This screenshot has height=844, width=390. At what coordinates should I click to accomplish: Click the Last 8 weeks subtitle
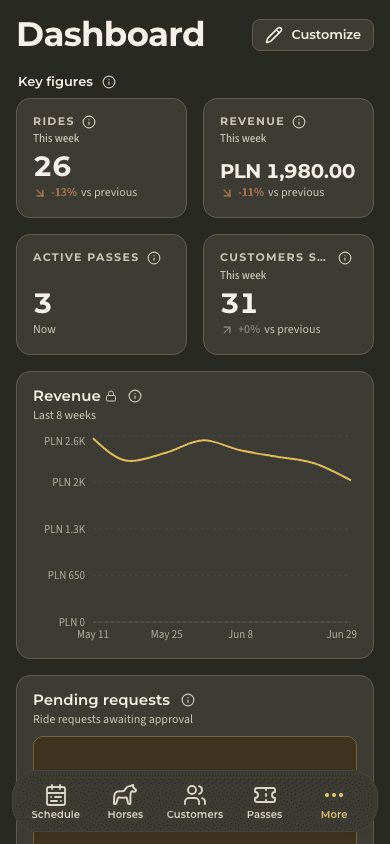[65, 415]
